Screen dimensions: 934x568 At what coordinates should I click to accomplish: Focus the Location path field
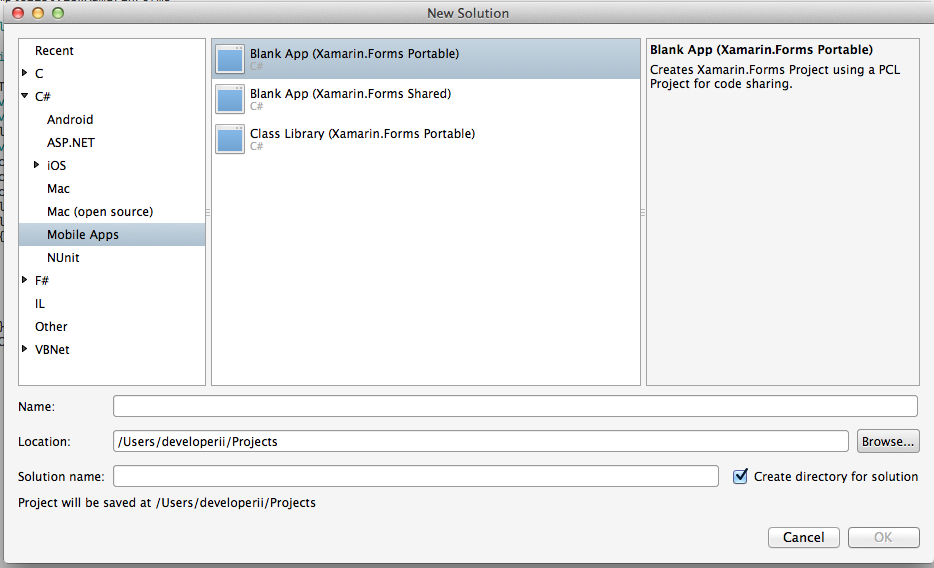point(481,441)
